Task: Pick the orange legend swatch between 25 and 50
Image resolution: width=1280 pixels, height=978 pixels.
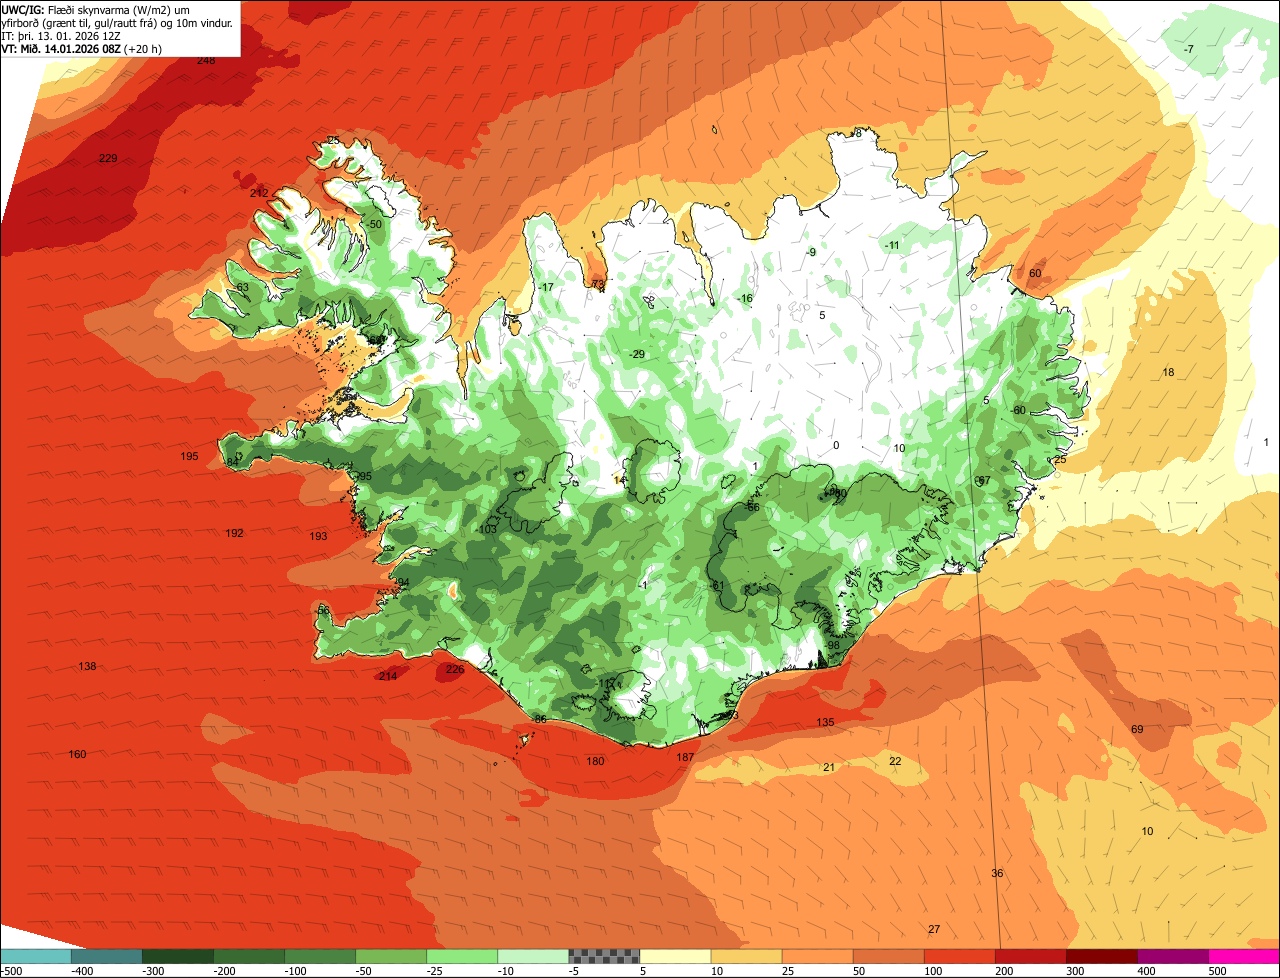Action: click(x=818, y=956)
